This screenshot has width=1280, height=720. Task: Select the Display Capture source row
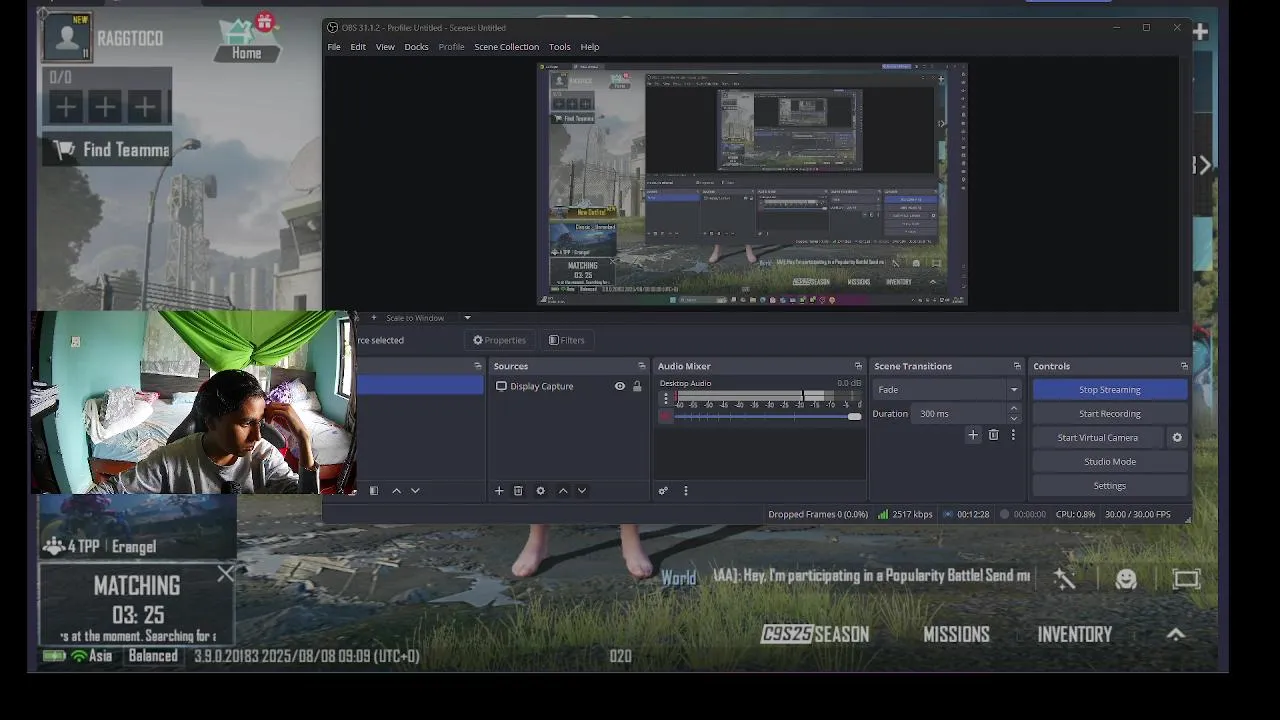click(x=568, y=386)
